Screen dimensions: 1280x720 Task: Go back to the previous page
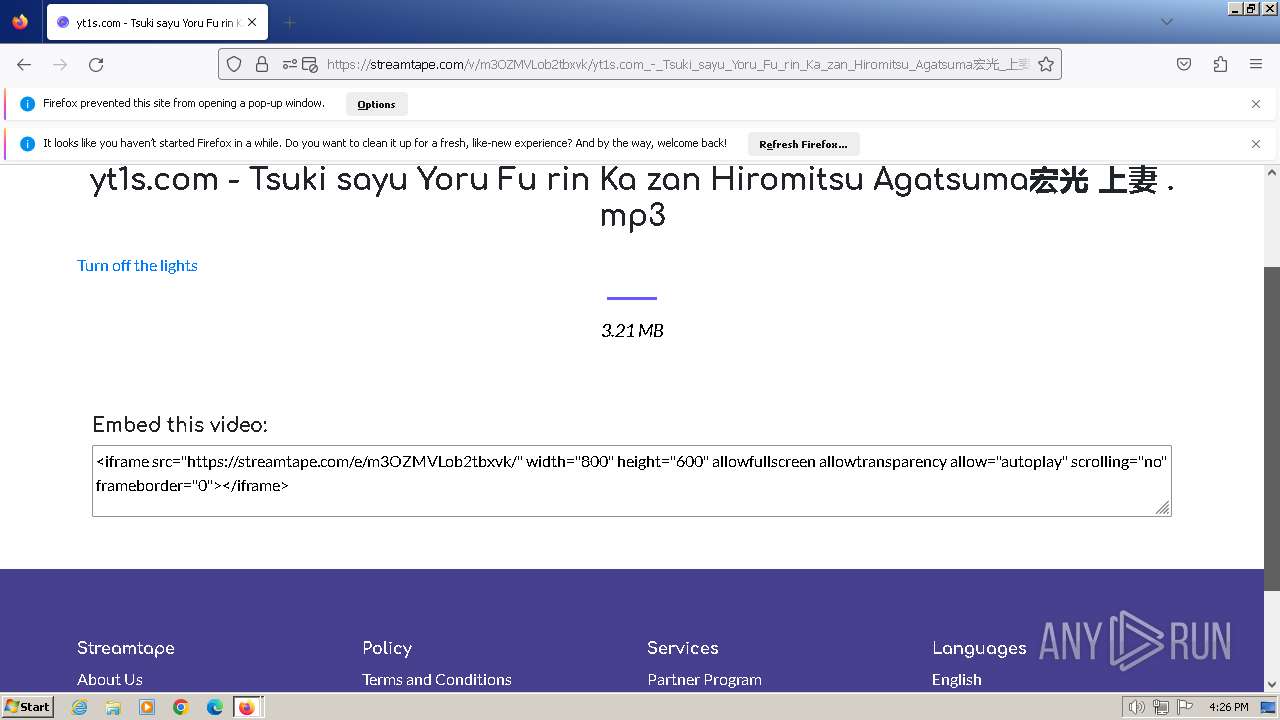click(24, 64)
